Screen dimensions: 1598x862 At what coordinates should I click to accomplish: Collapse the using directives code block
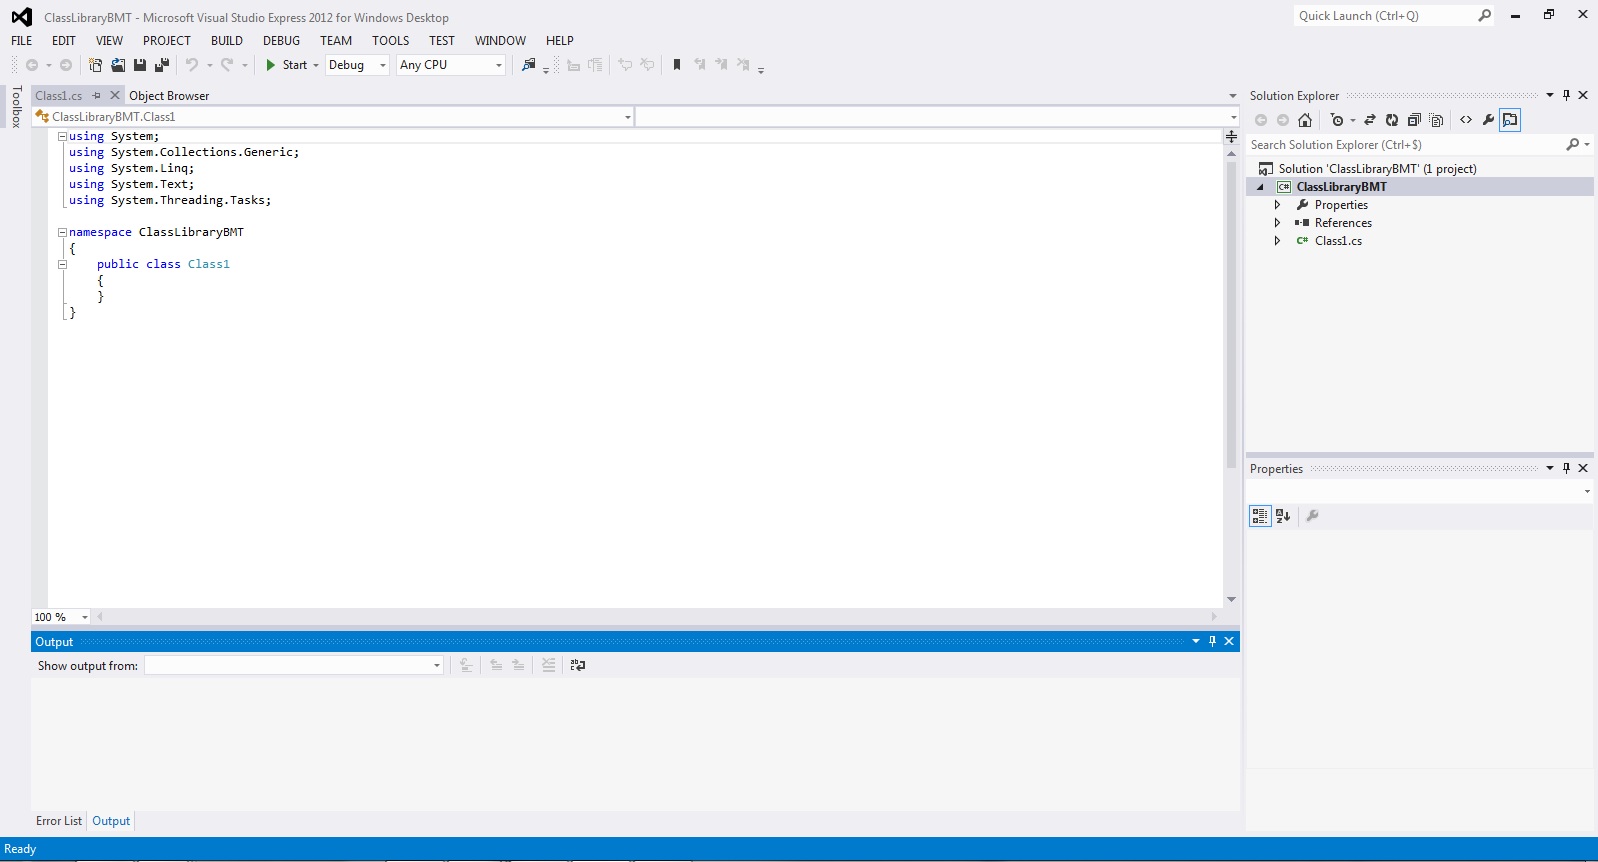(62, 136)
